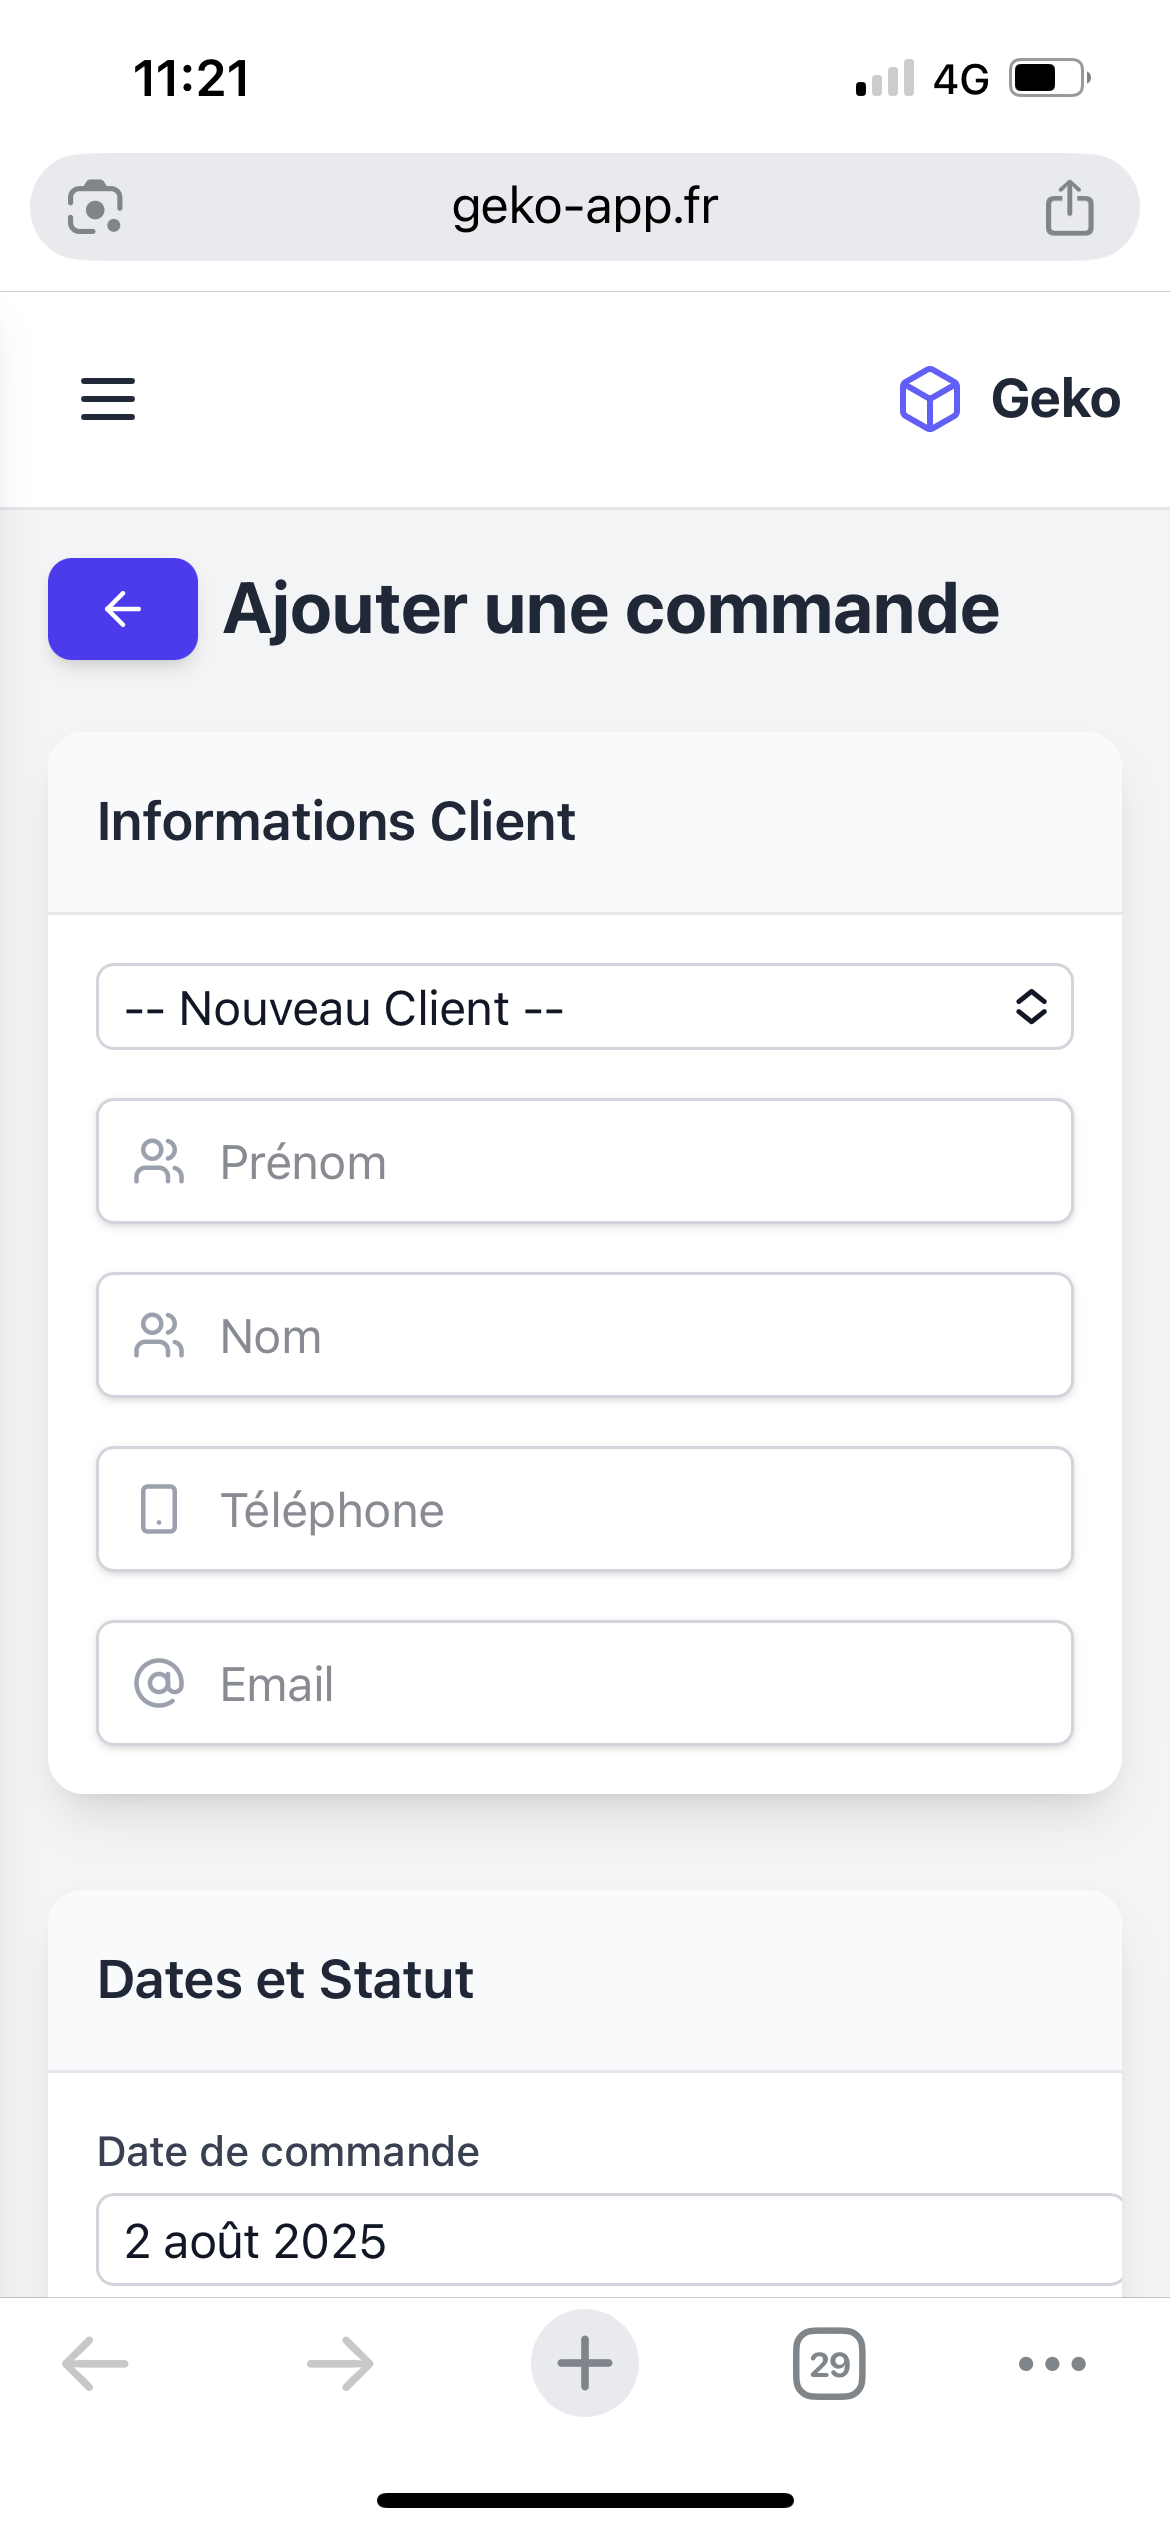Screen dimensions: 1170x2532
Task: Focus the Email input field
Action: click(x=585, y=1683)
